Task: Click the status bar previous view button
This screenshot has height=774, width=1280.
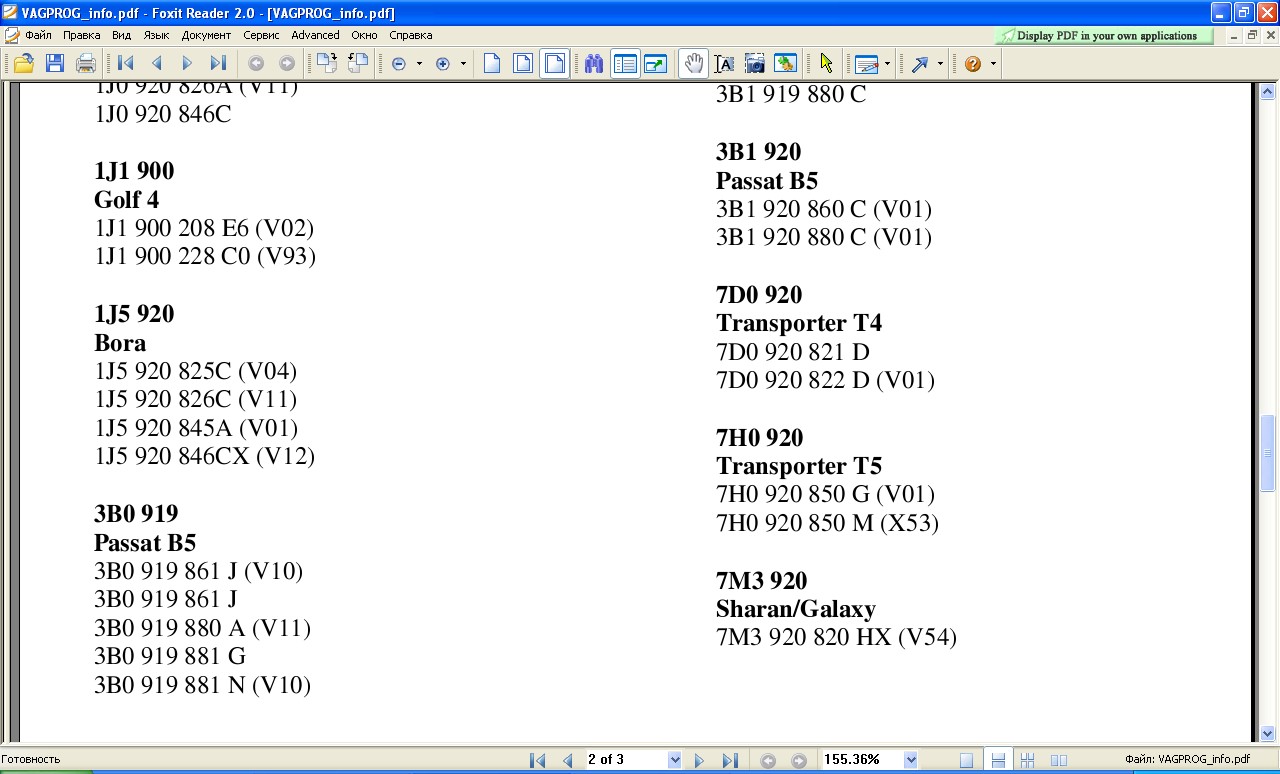Action: (768, 760)
